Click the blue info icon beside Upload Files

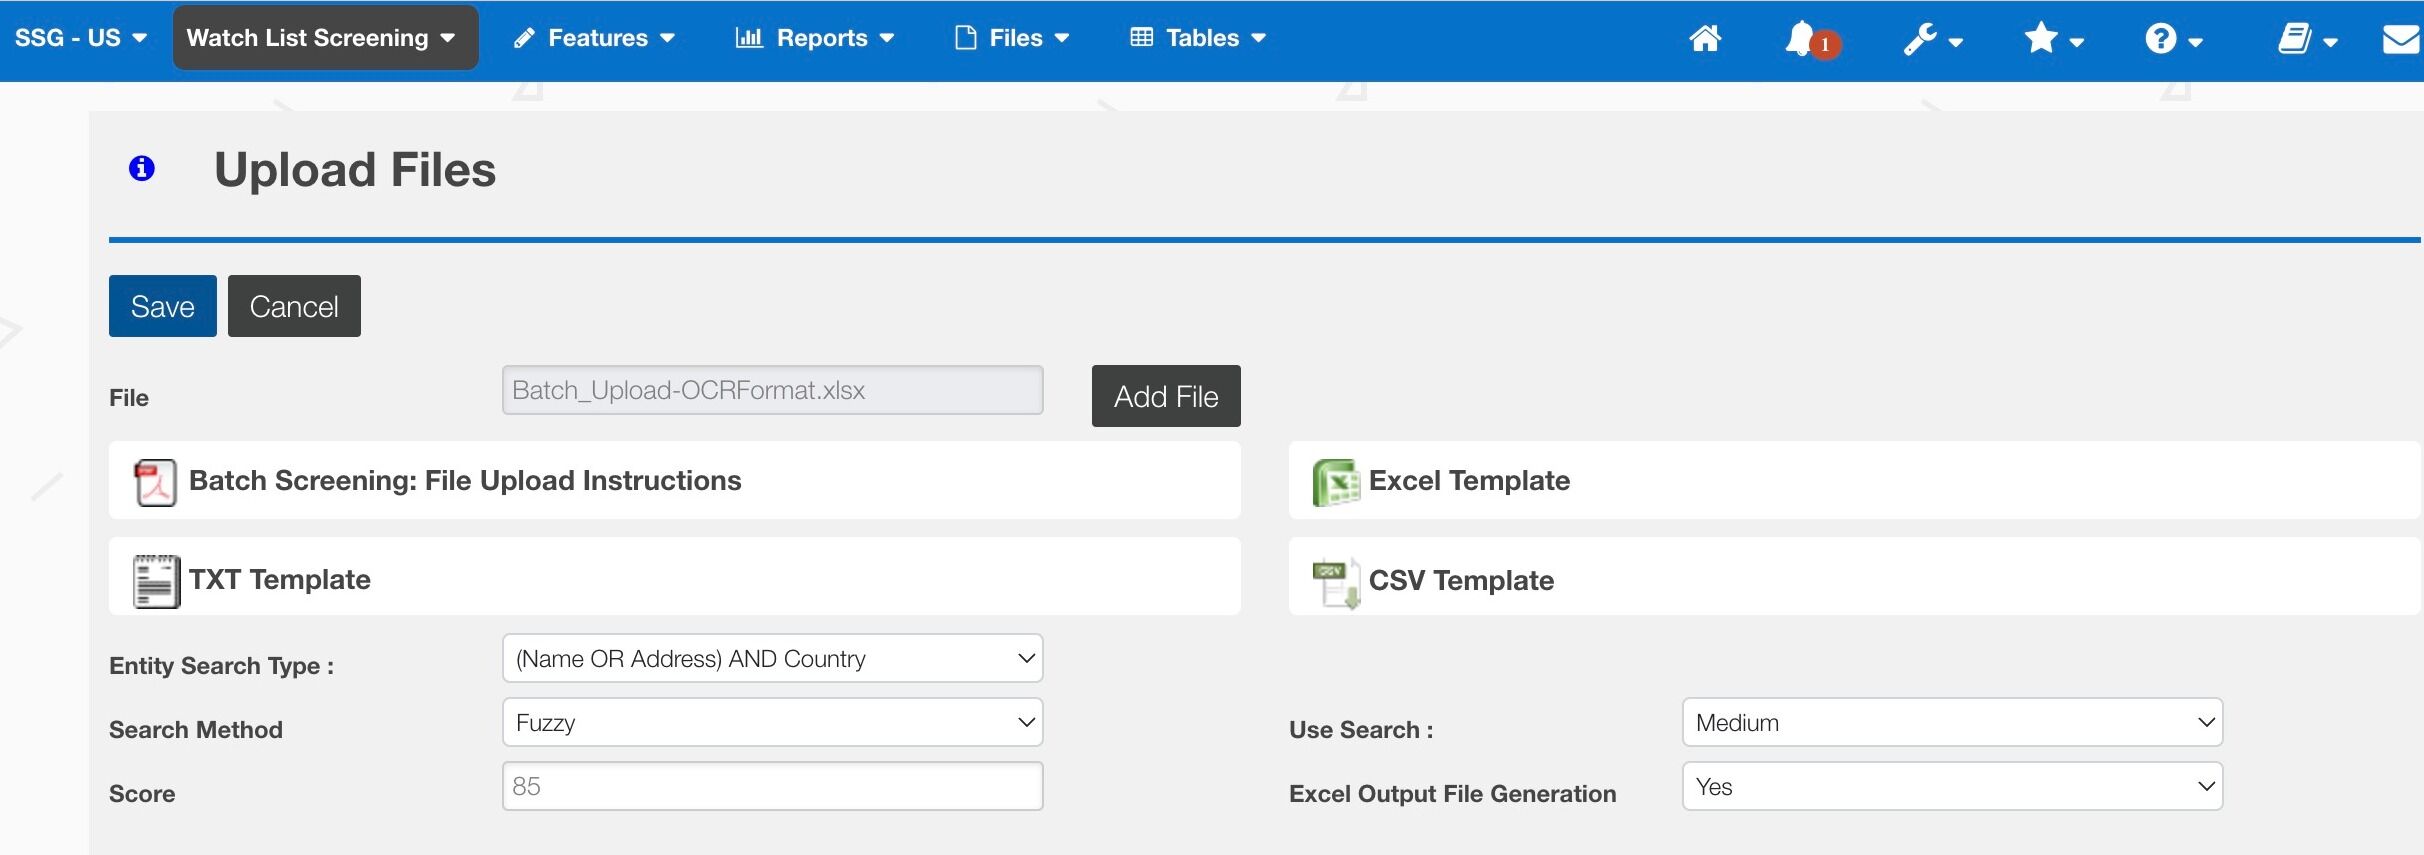tap(142, 168)
